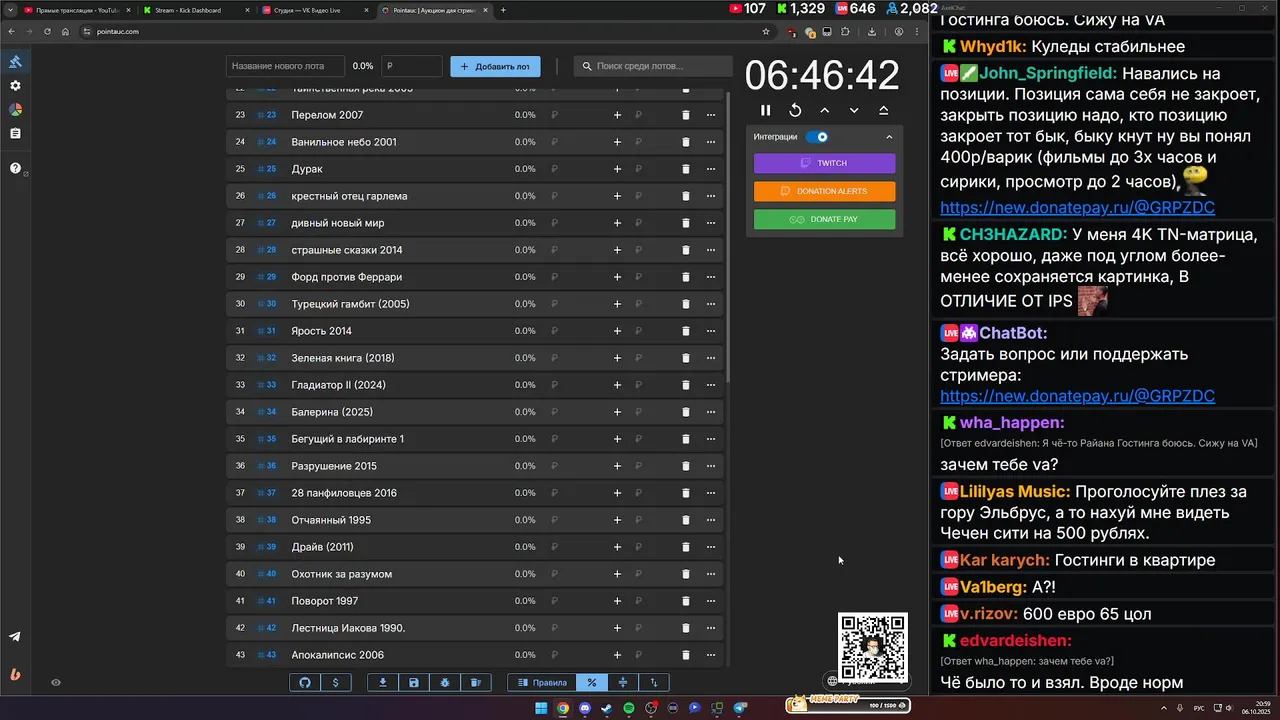1280x720 pixels.
Task: Open more options for Турецкий гамбит (2005)
Action: coord(711,304)
